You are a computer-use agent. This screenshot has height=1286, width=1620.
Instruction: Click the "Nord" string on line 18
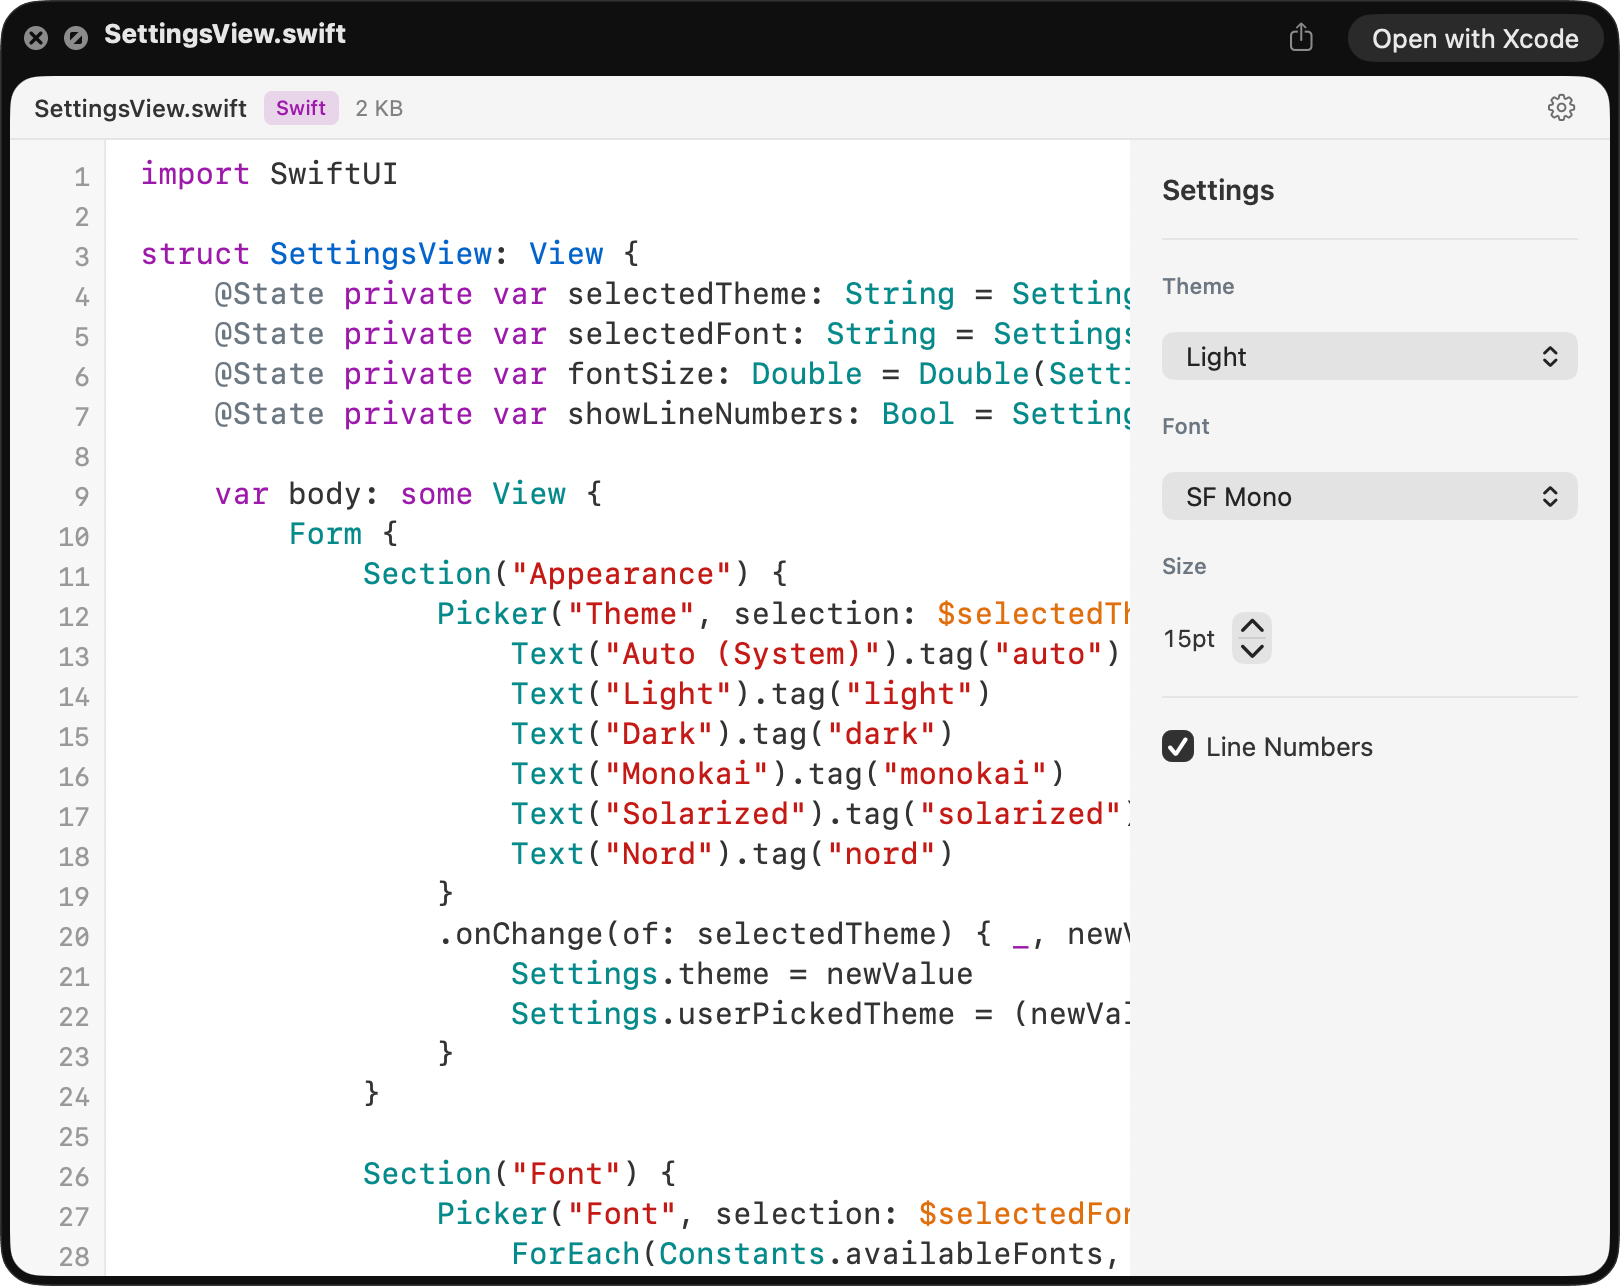pos(659,854)
